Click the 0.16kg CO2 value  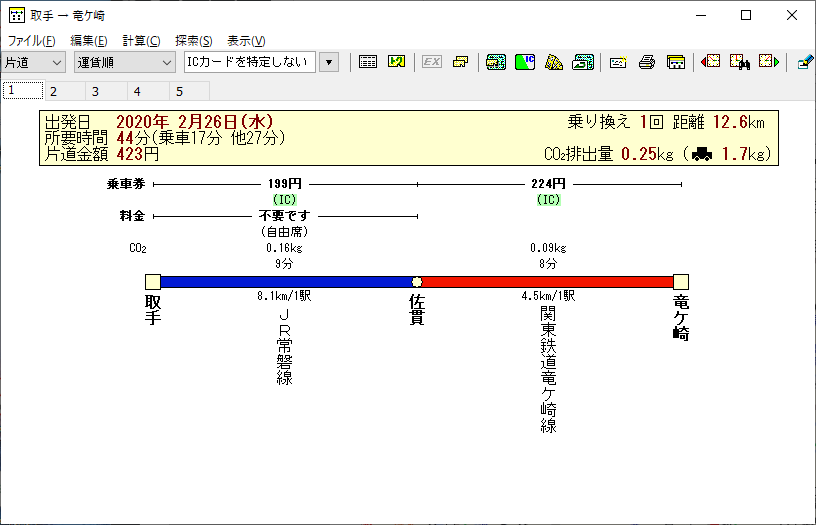[x=284, y=248]
